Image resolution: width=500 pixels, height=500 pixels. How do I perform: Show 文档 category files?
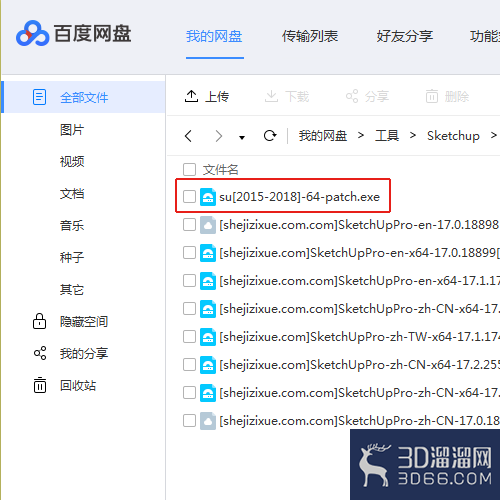coord(72,193)
